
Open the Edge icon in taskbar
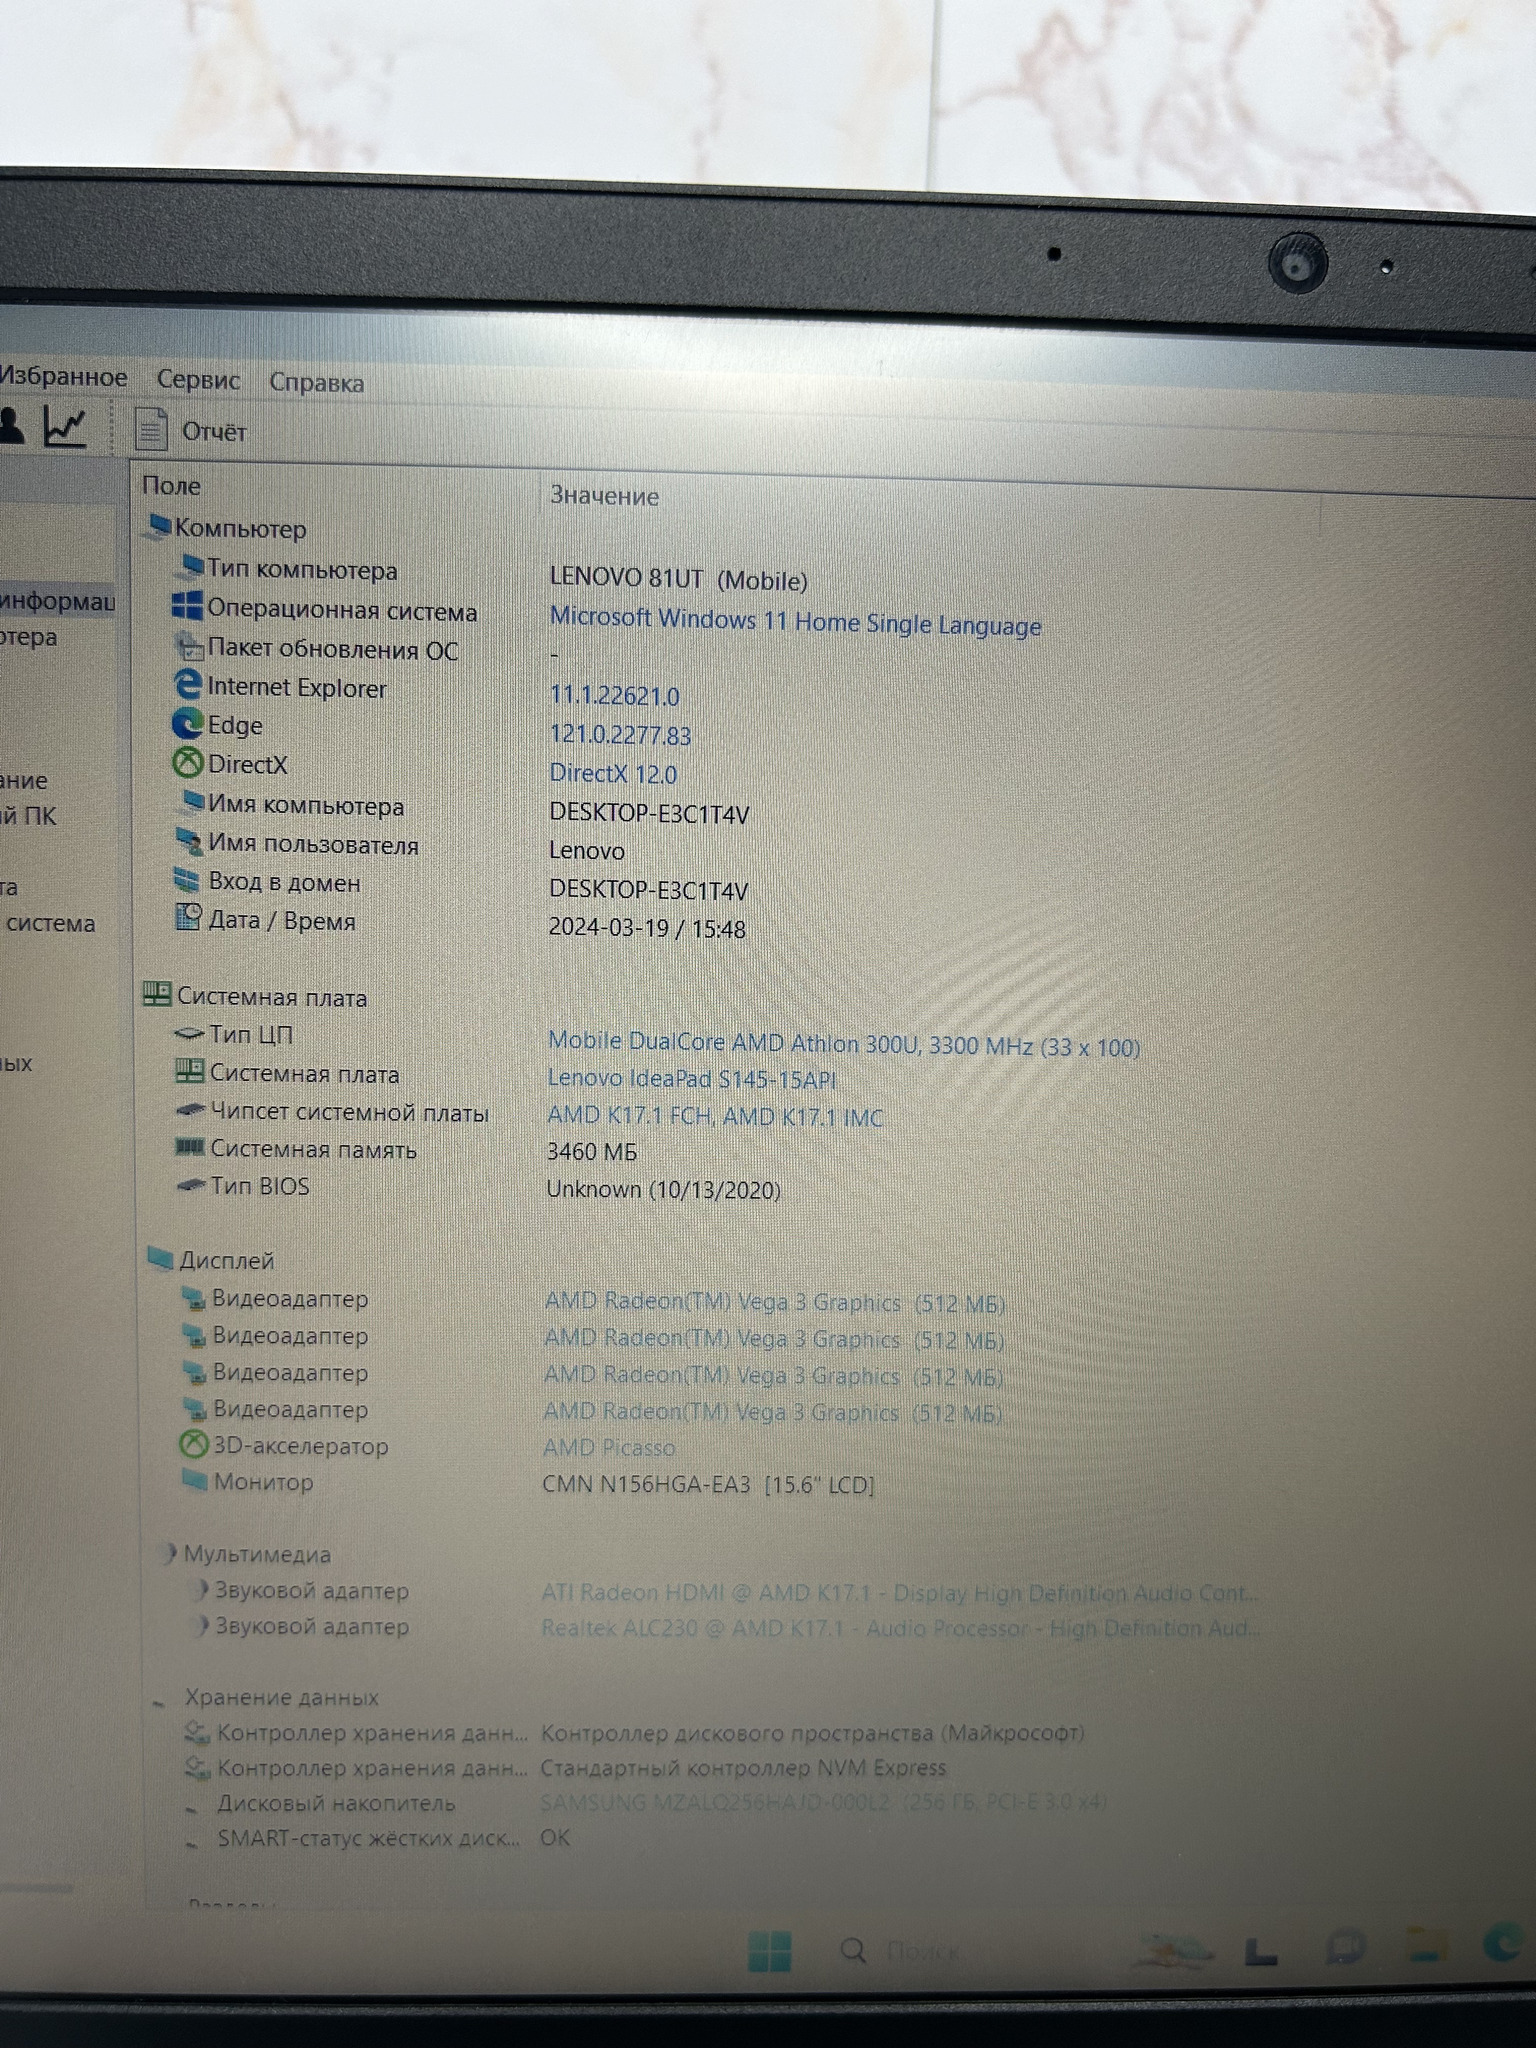pos(1503,1945)
